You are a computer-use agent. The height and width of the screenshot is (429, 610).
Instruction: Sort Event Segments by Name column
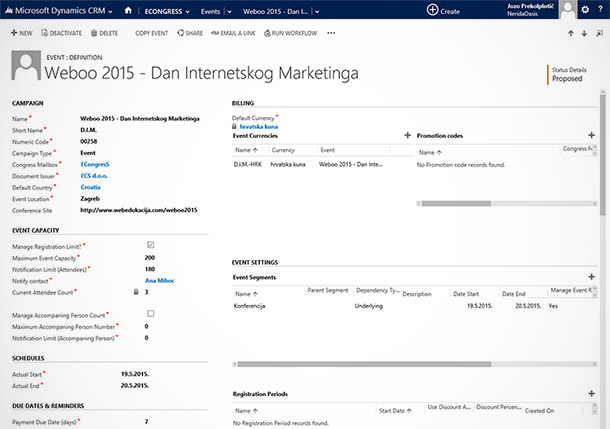click(x=246, y=294)
